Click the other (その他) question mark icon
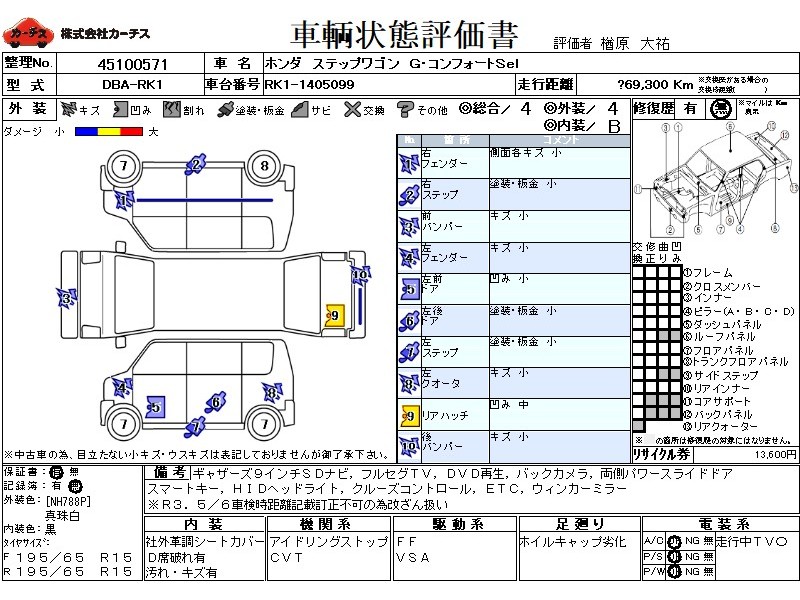 pos(405,110)
